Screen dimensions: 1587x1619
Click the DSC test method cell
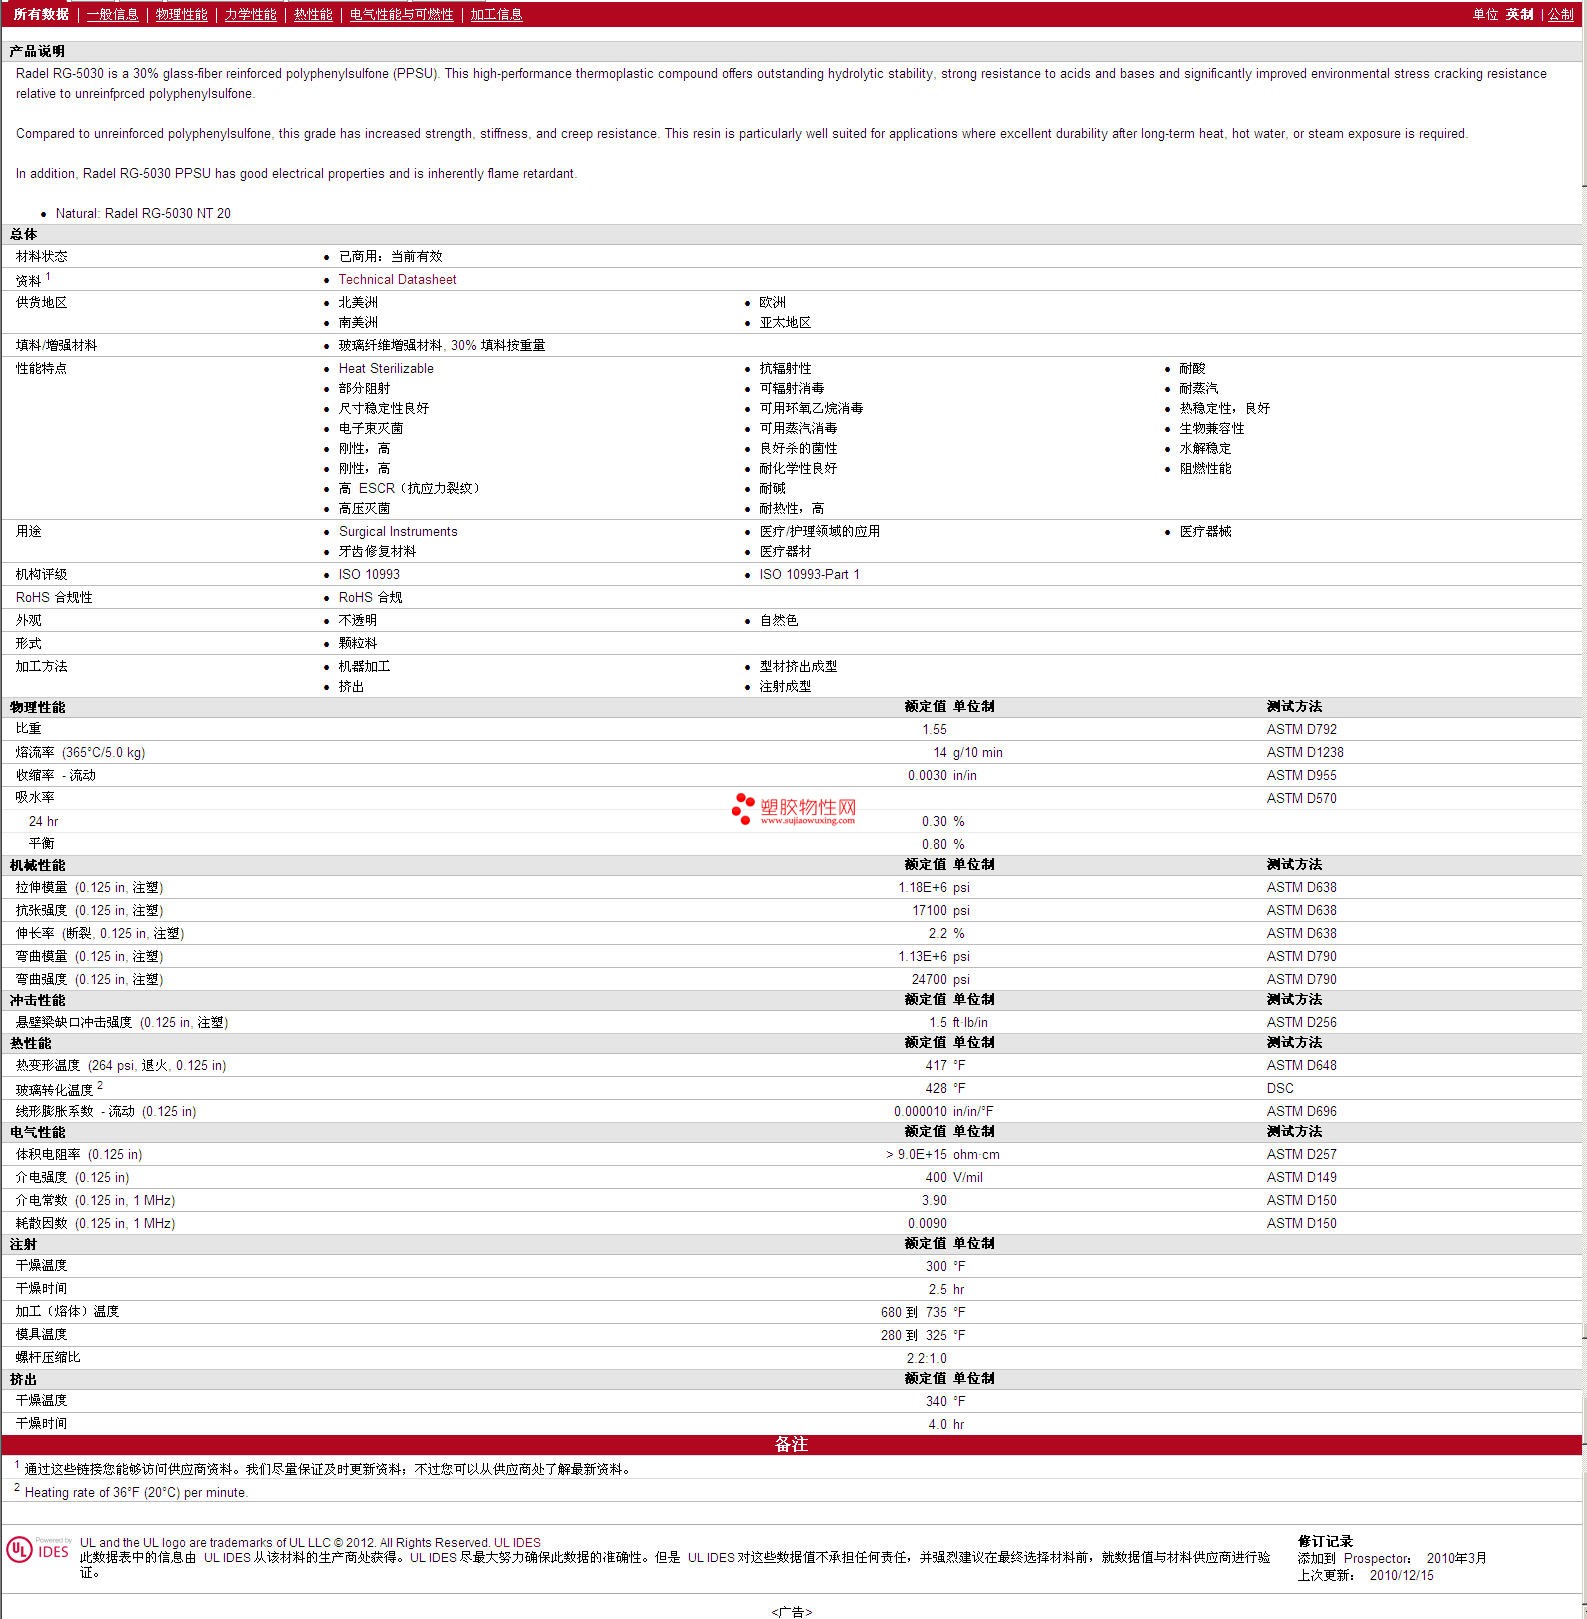click(x=1280, y=1088)
